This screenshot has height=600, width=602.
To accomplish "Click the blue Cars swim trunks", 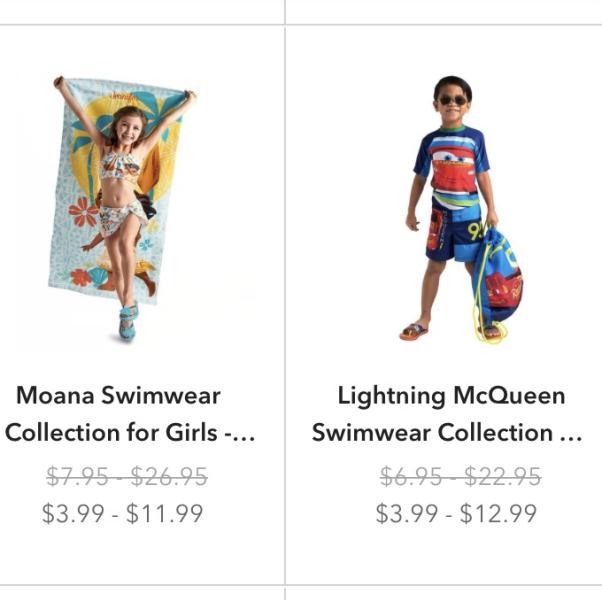I will pos(454,230).
